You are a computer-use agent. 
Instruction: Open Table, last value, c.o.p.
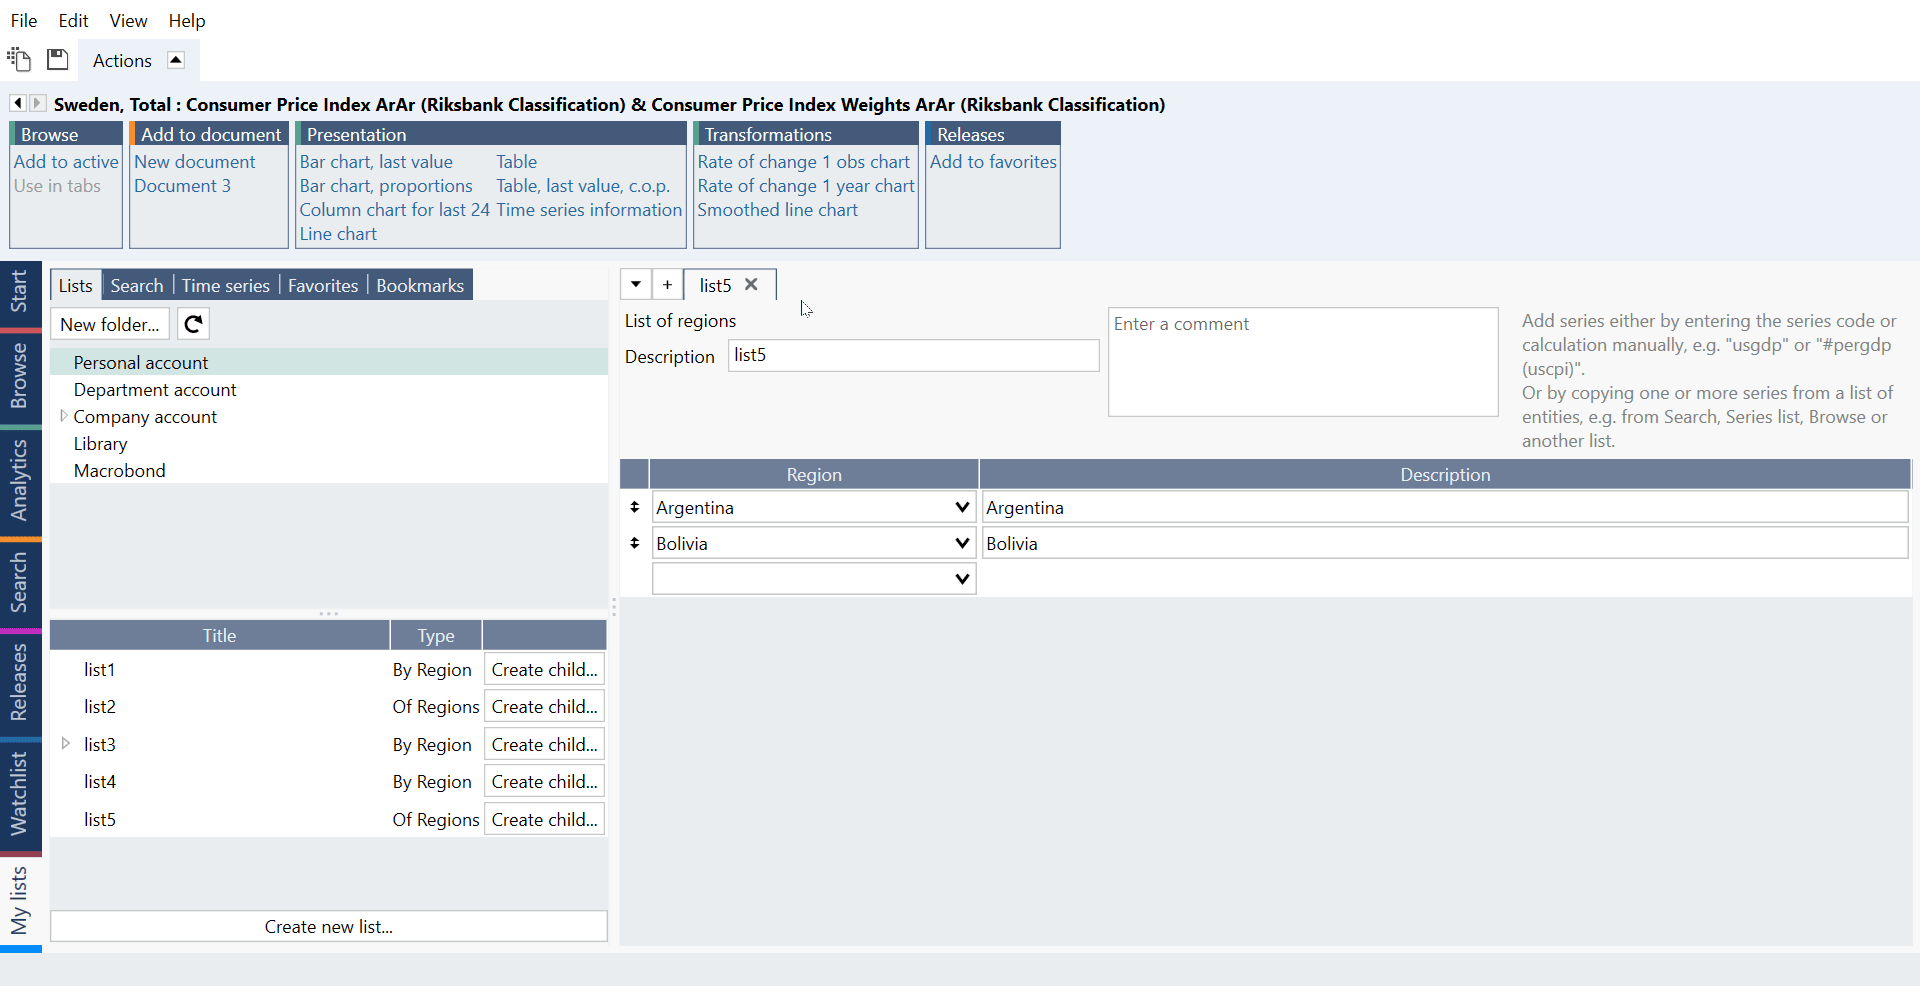[x=583, y=185]
